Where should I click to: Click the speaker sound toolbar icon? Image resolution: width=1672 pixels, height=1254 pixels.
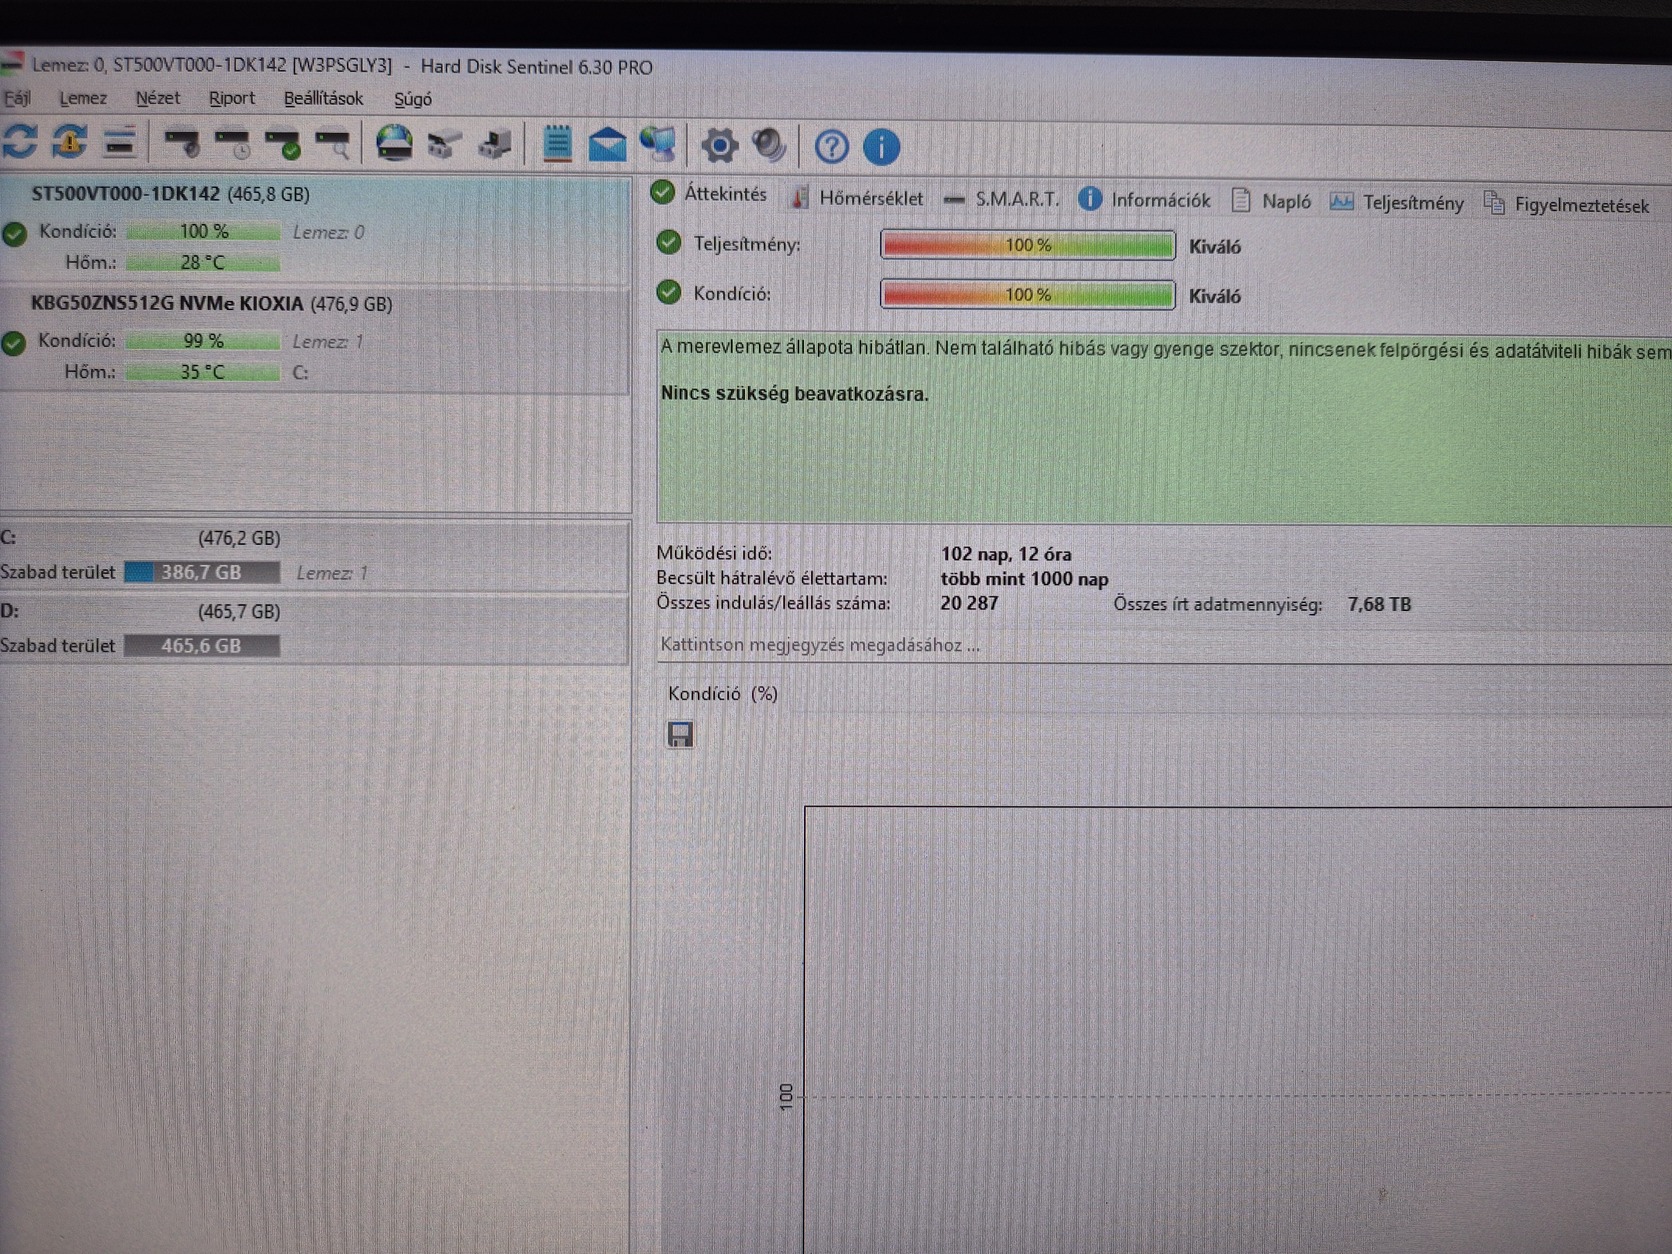point(769,146)
